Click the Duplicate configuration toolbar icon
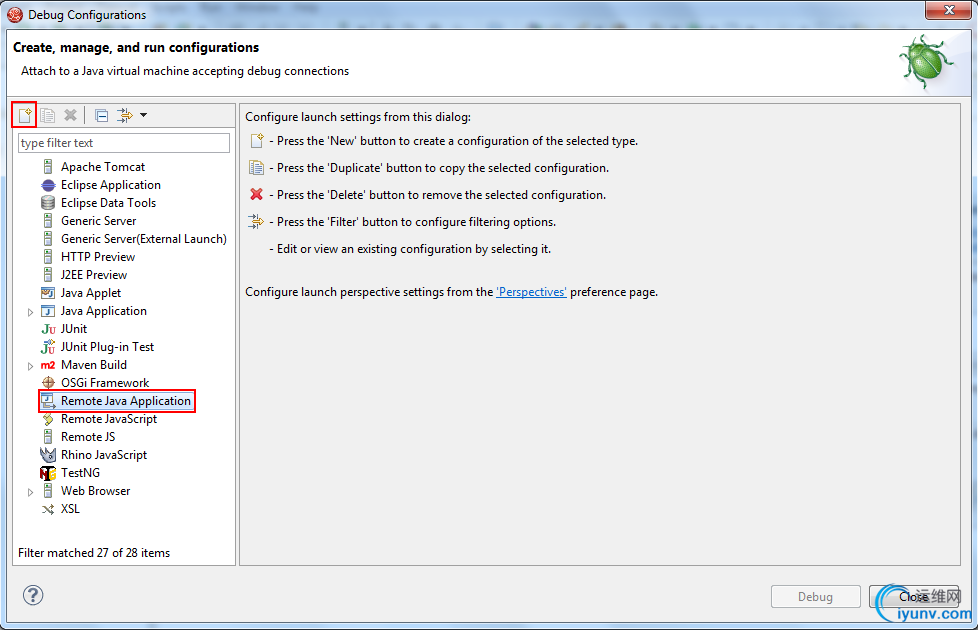Image resolution: width=978 pixels, height=630 pixels. click(x=47, y=115)
